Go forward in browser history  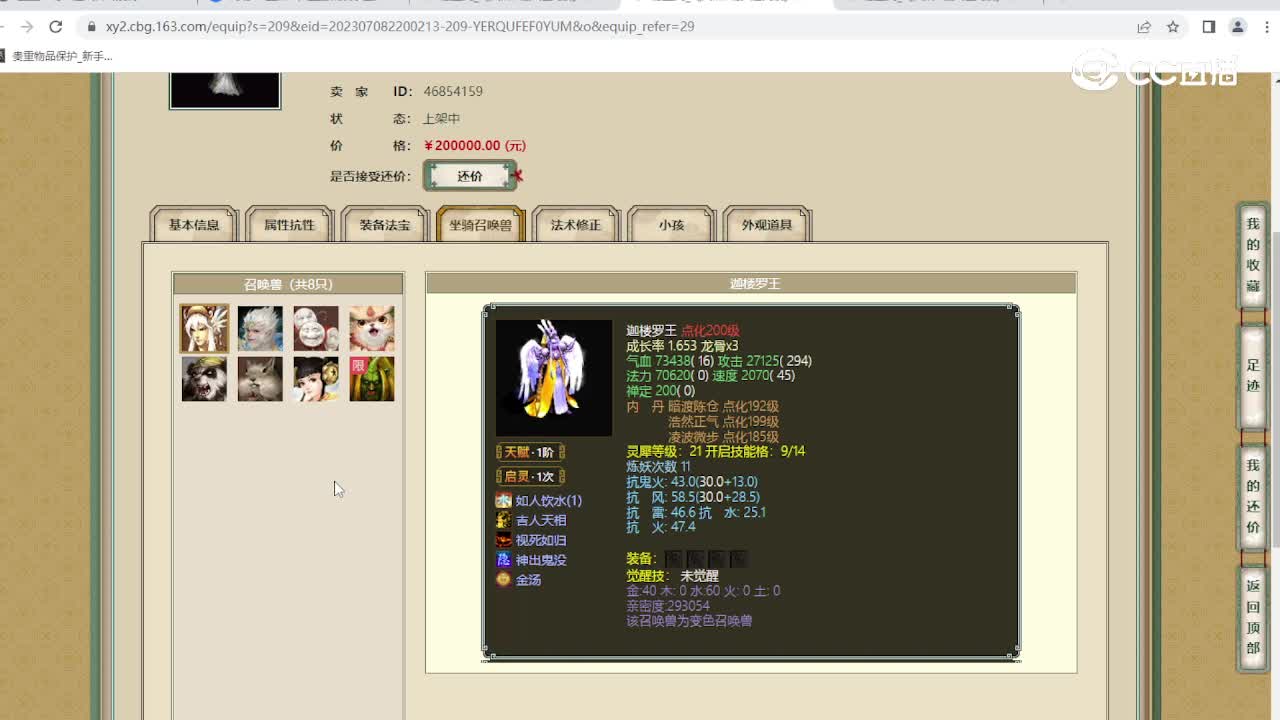27,27
